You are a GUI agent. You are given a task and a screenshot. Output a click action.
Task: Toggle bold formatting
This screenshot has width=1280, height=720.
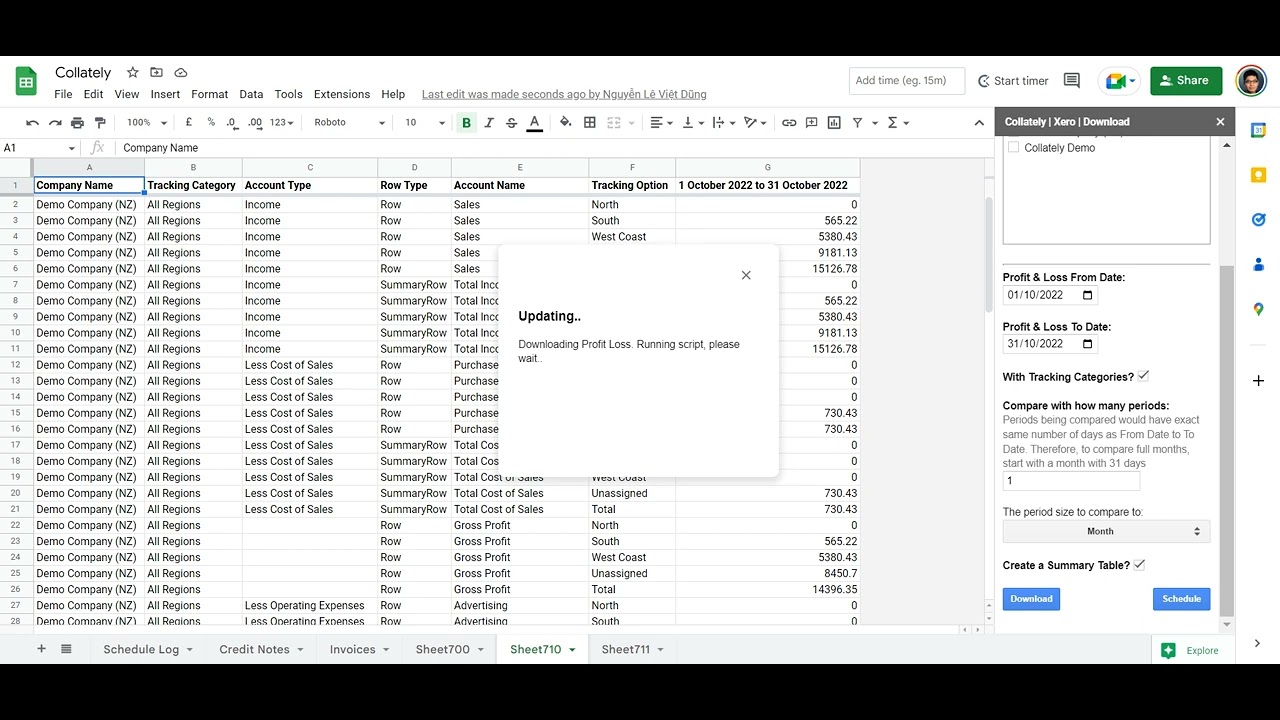pos(466,122)
